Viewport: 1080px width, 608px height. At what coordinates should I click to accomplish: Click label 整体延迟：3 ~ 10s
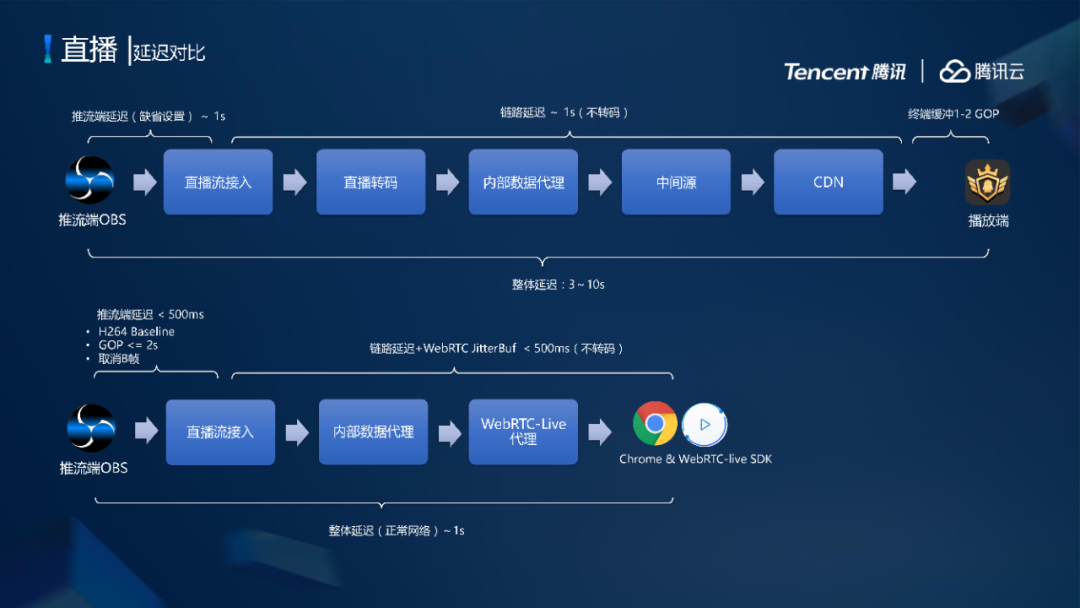559,284
